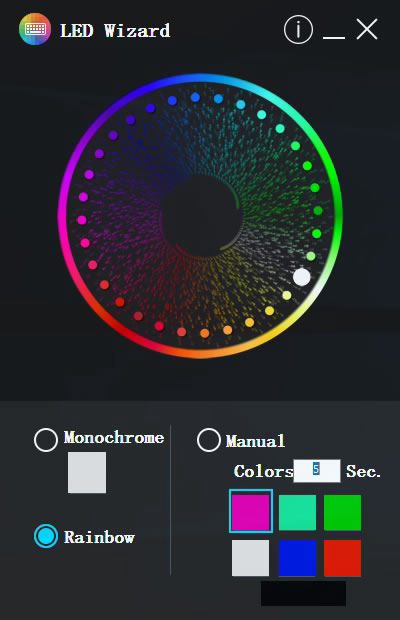Enable the Manual mode radio button

tap(209, 440)
